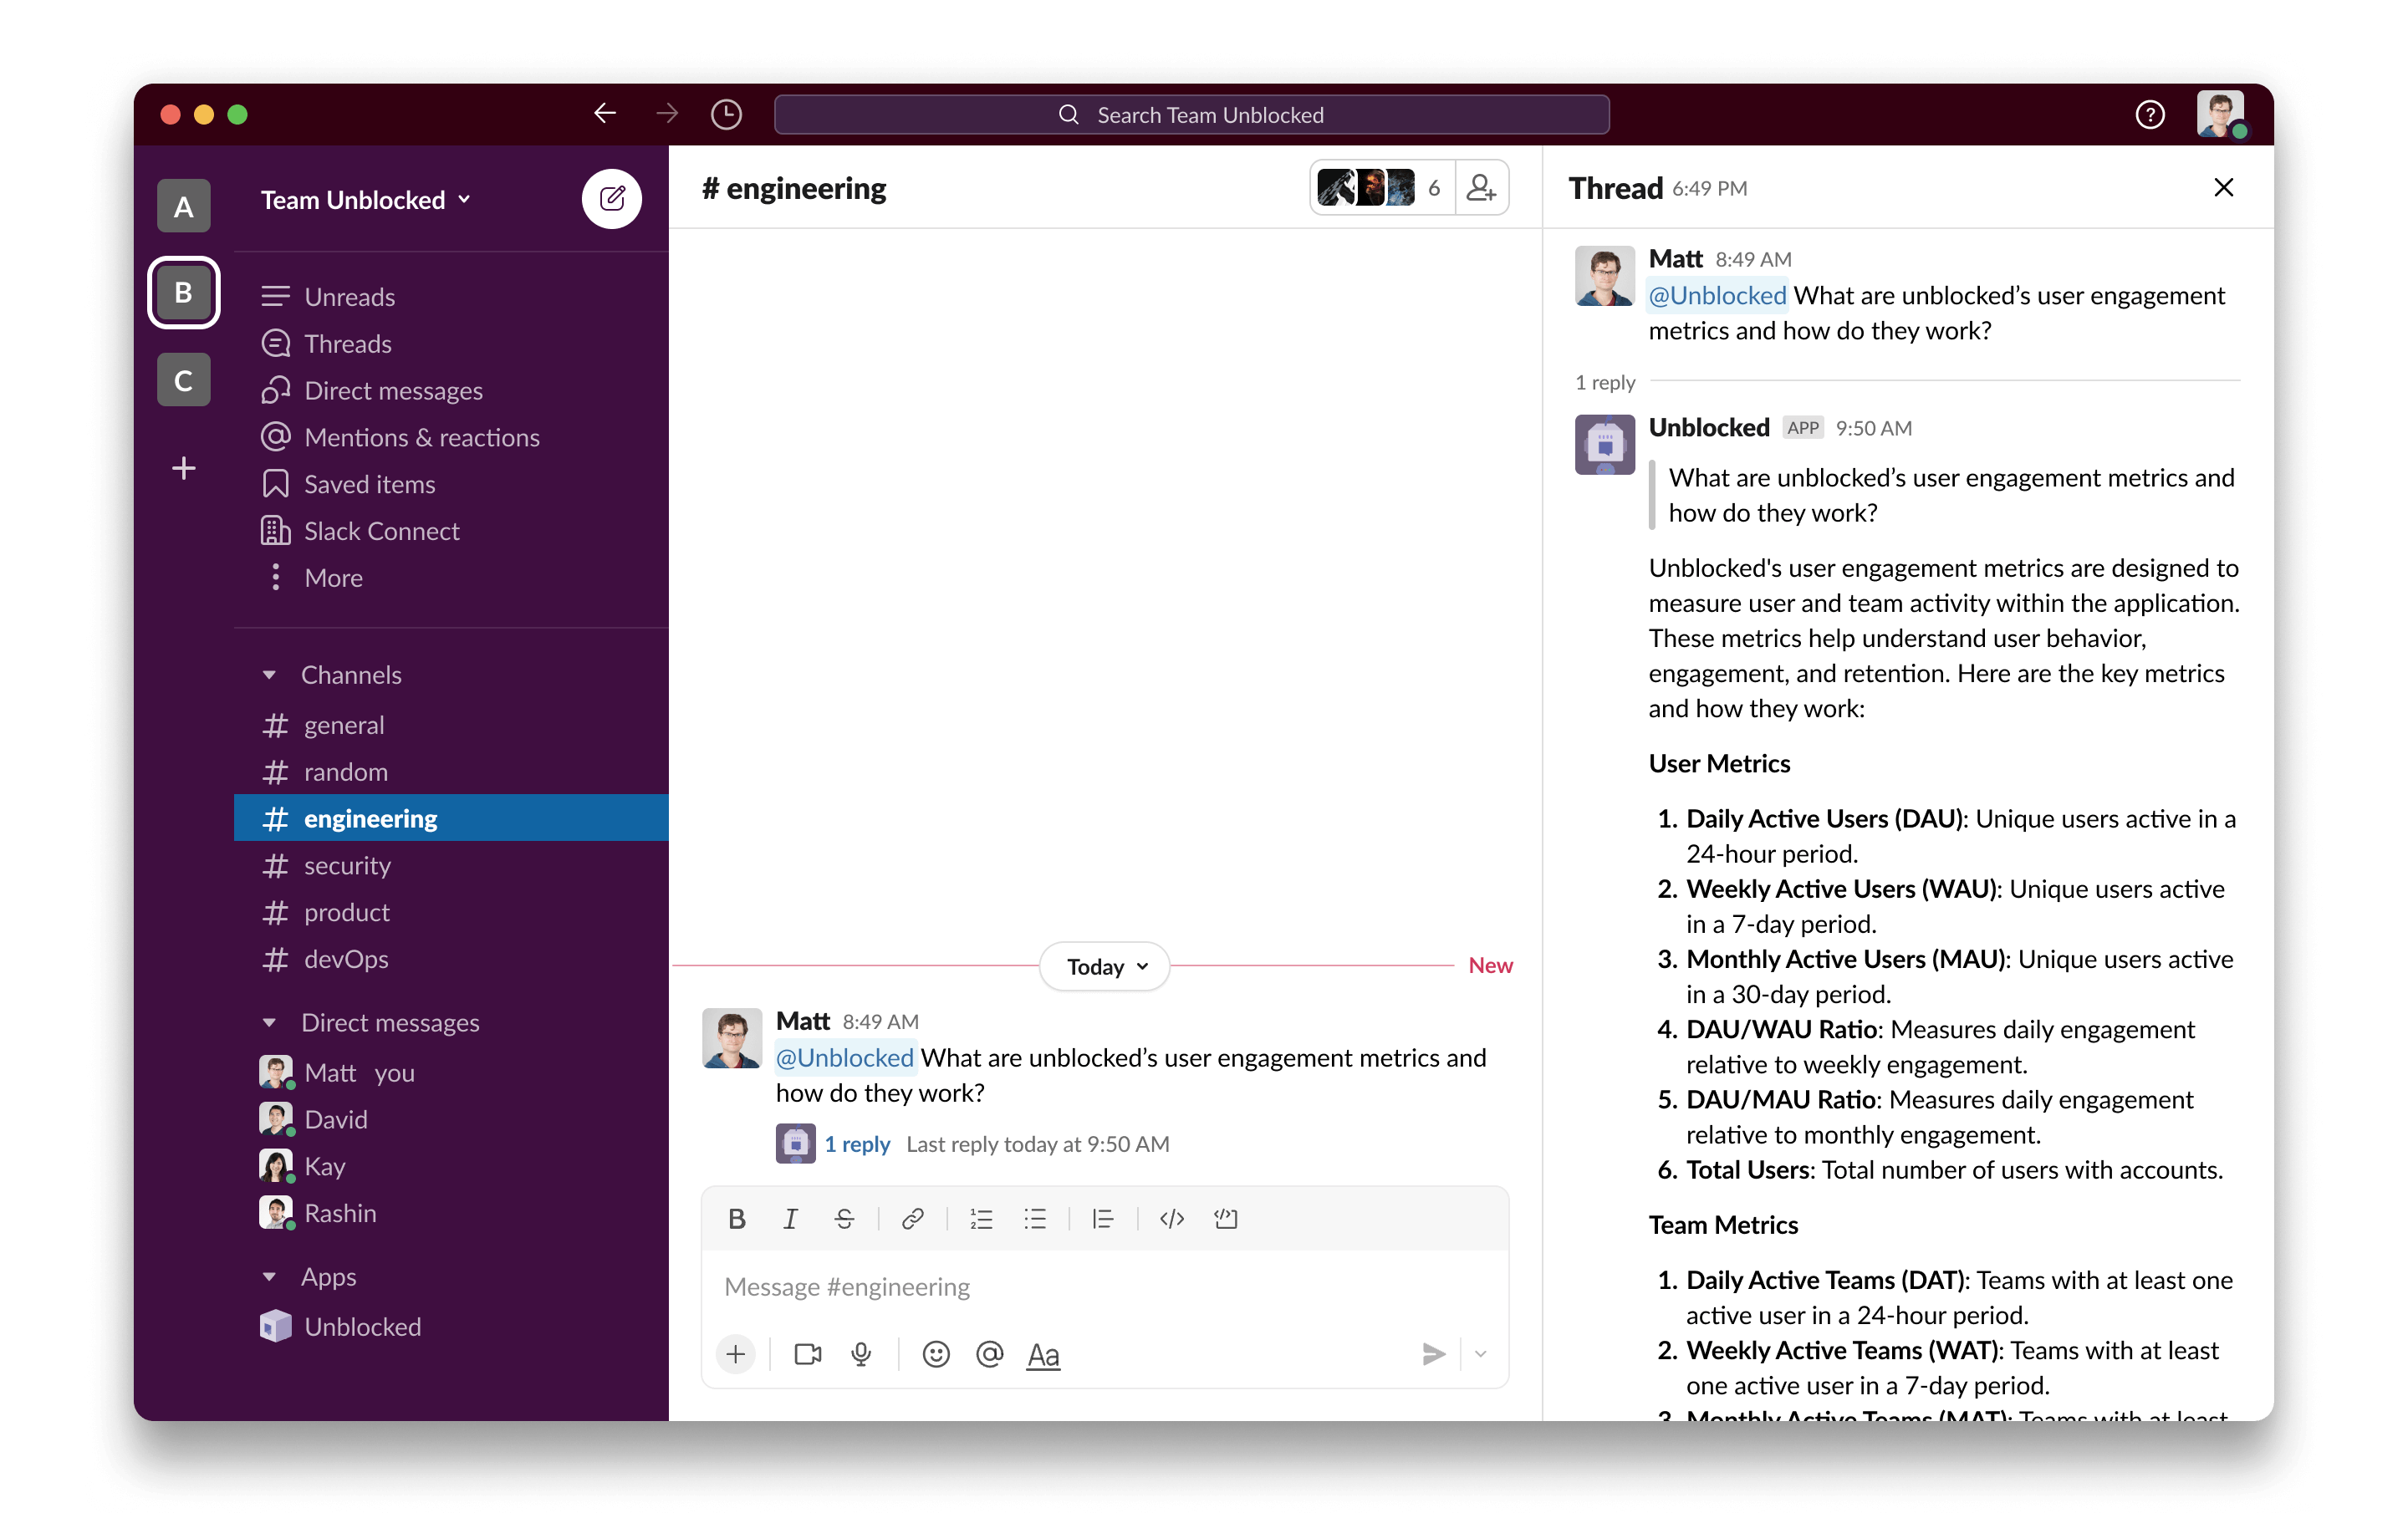
Task: Toggle bold formatting in composer
Action: [x=737, y=1218]
